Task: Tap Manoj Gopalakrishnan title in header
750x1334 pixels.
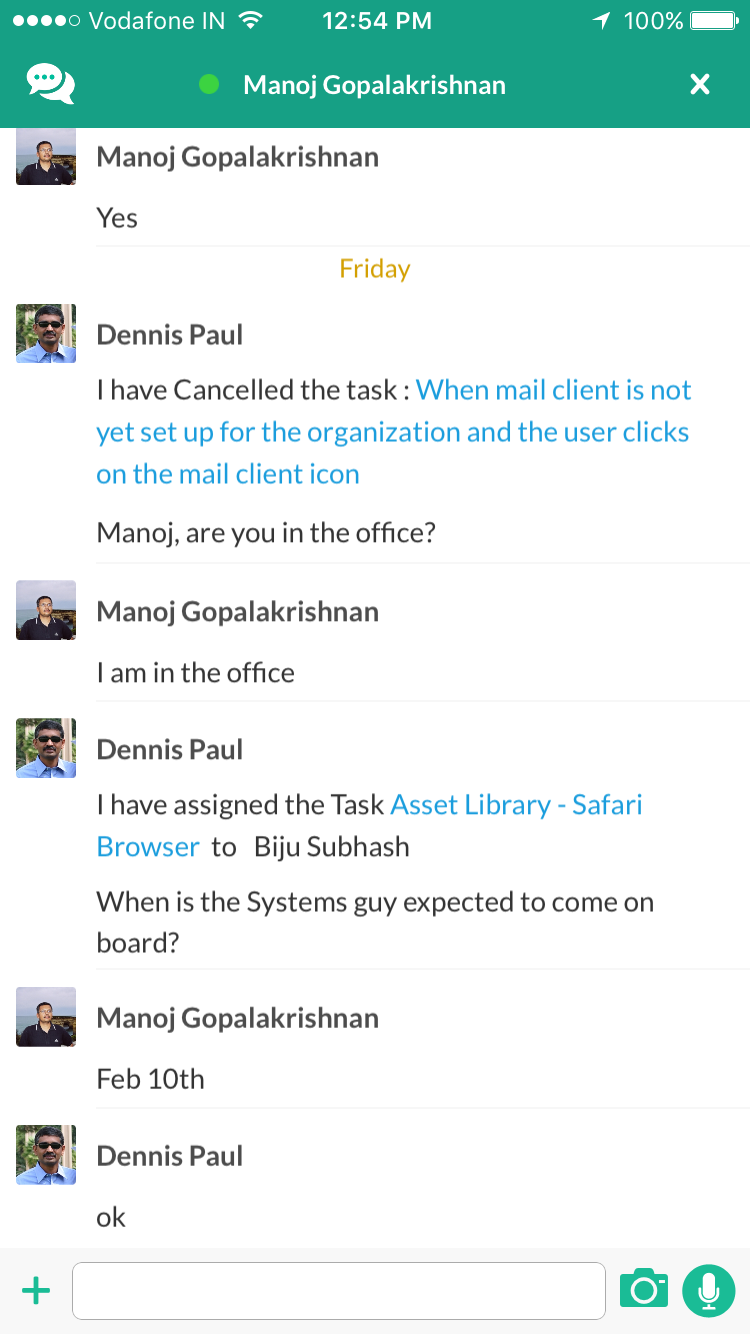Action: click(374, 85)
